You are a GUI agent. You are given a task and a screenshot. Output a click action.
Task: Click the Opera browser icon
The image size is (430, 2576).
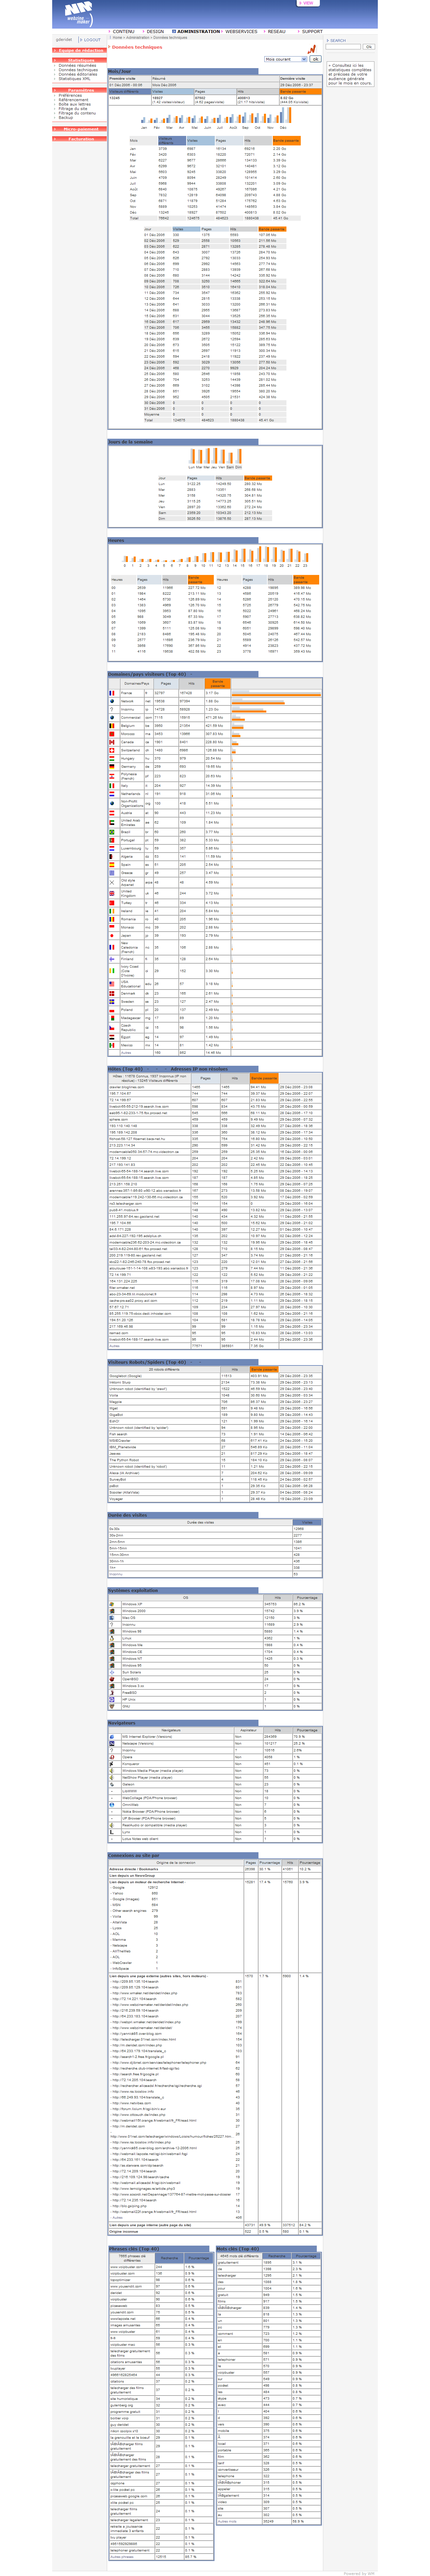click(112, 1757)
